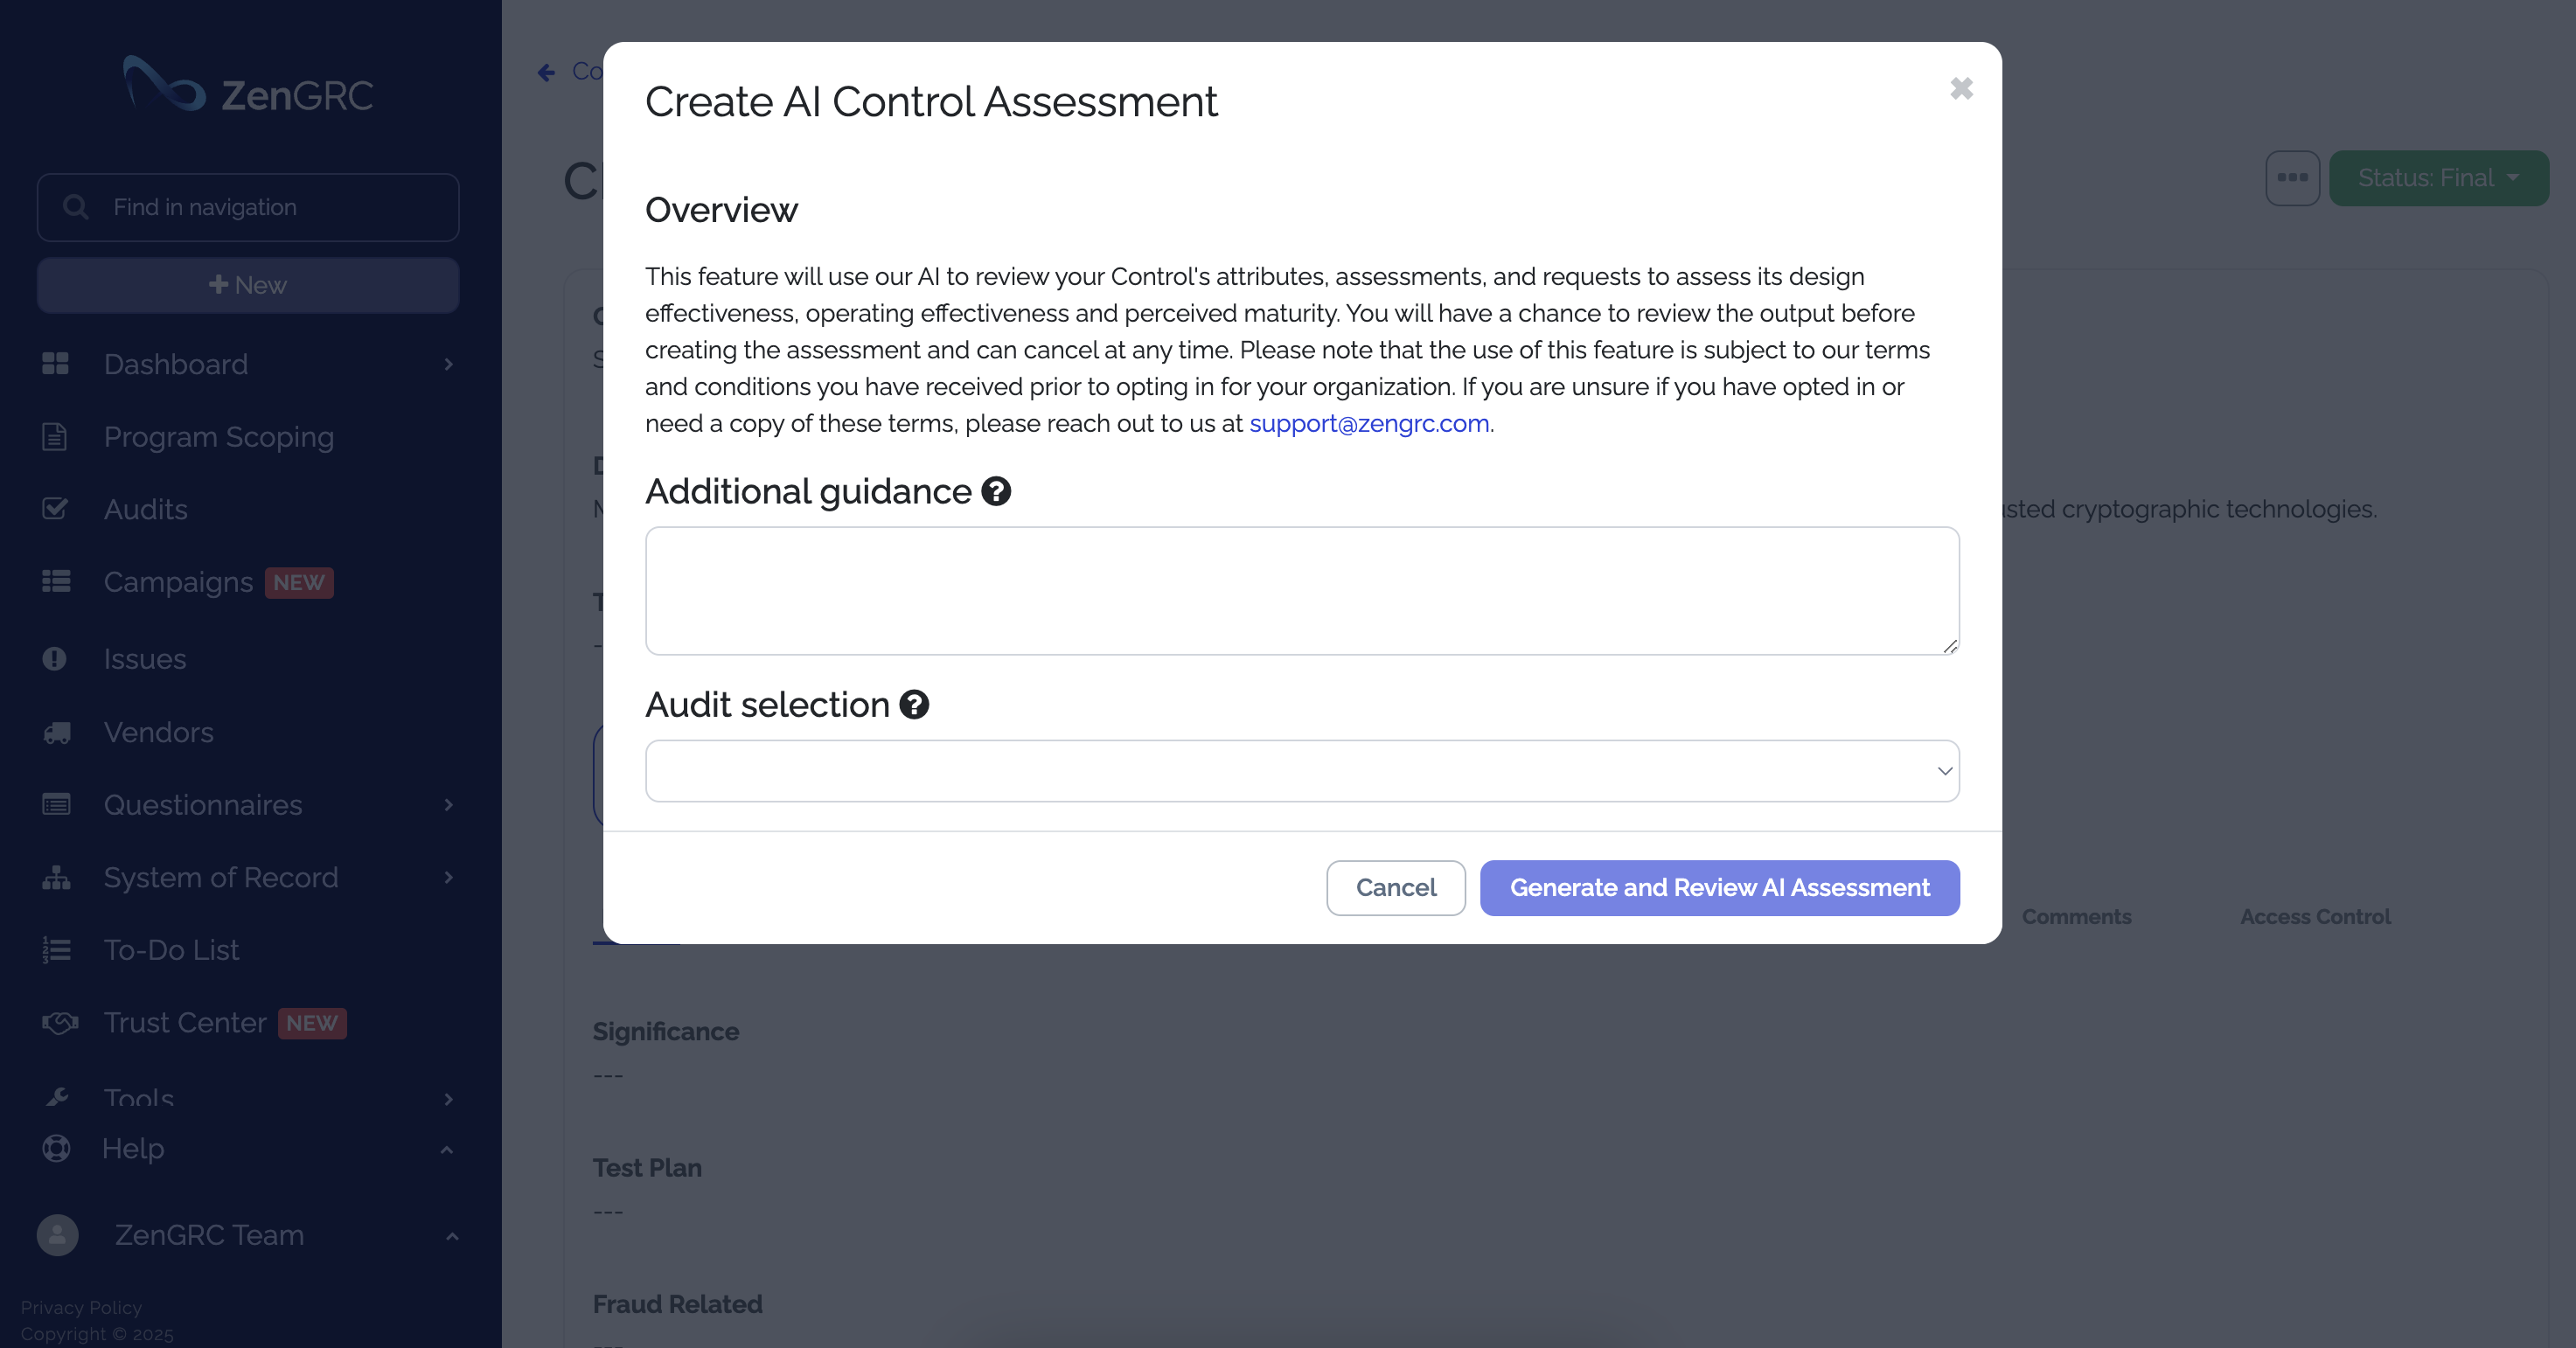Open the To-Do List nav item
The width and height of the screenshot is (2576, 1348).
pos(171,950)
